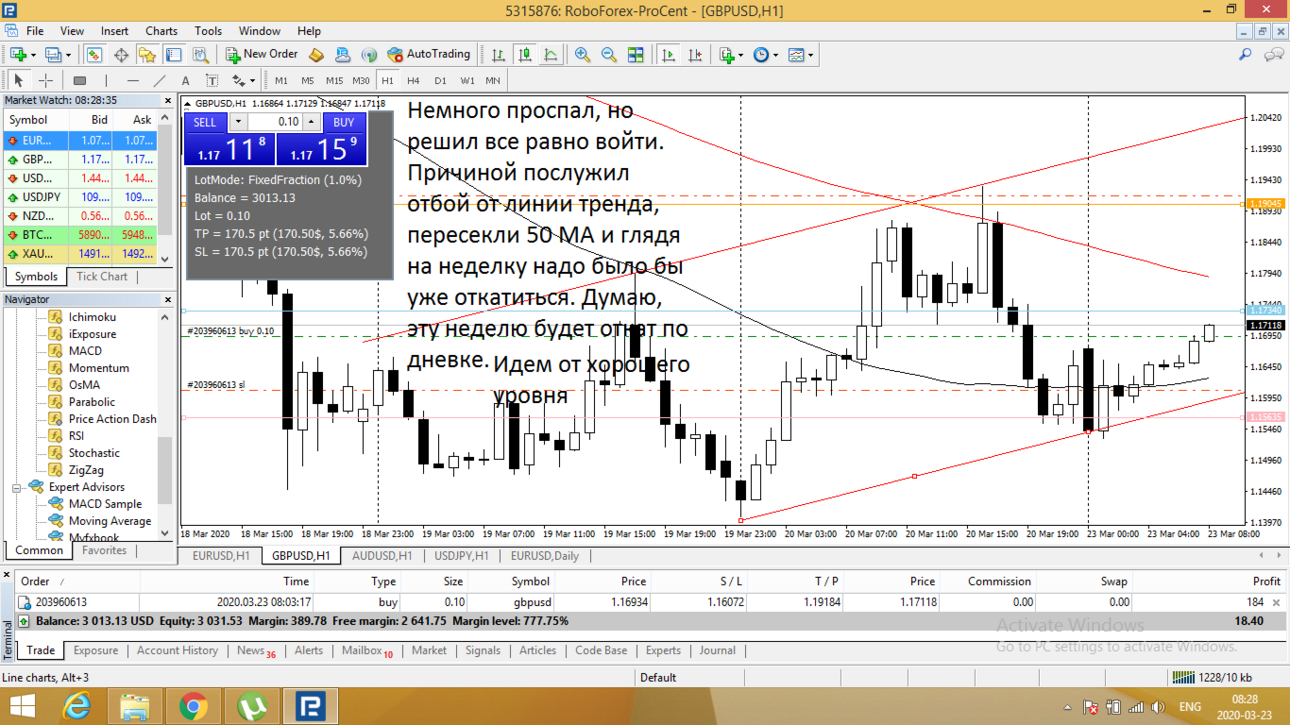Open the arrows objects dropdown
This screenshot has width=1290, height=725.
[243, 80]
